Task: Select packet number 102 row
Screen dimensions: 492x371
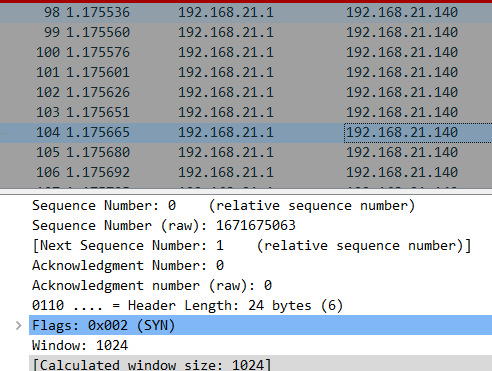Action: click(246, 92)
